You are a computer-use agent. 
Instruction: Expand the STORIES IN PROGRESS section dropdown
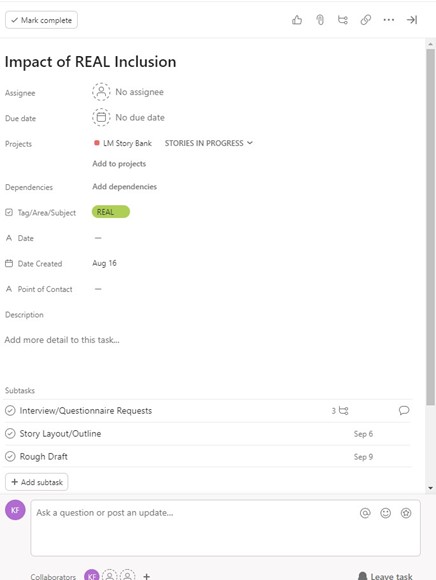click(x=209, y=143)
